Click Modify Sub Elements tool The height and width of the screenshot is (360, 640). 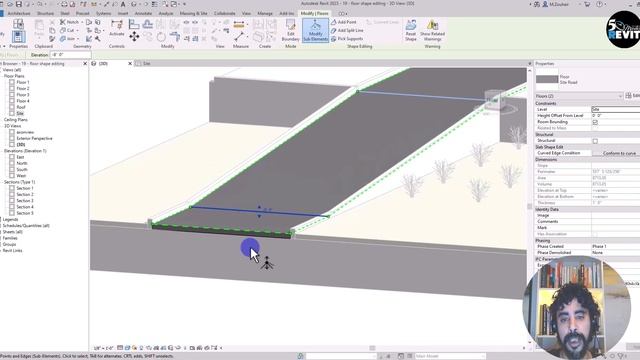[x=315, y=30]
